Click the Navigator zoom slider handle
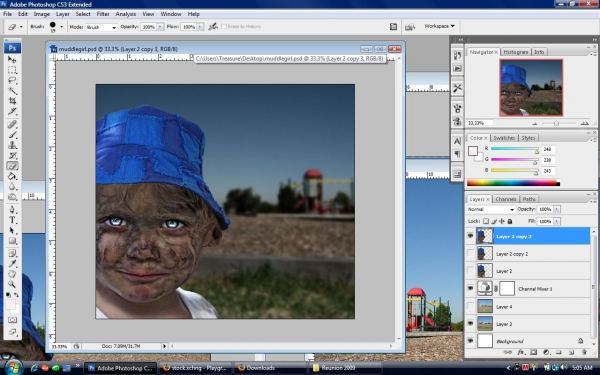The height and width of the screenshot is (375, 600). [556, 123]
